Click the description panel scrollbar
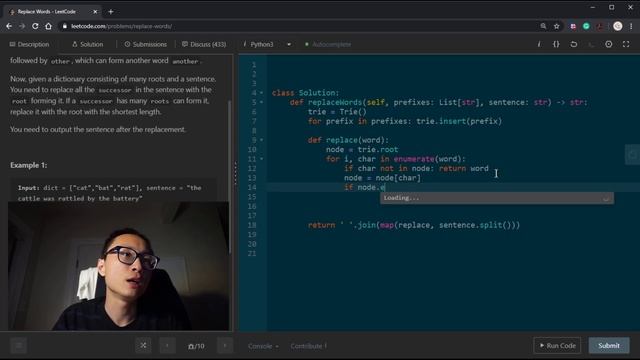The height and width of the screenshot is (360, 640). [229, 176]
